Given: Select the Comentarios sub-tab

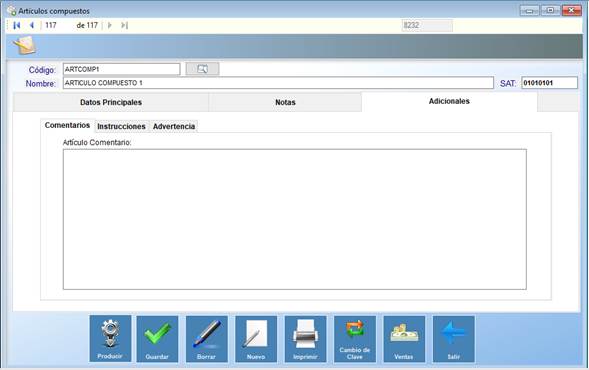Looking at the screenshot, I should click(67, 125).
